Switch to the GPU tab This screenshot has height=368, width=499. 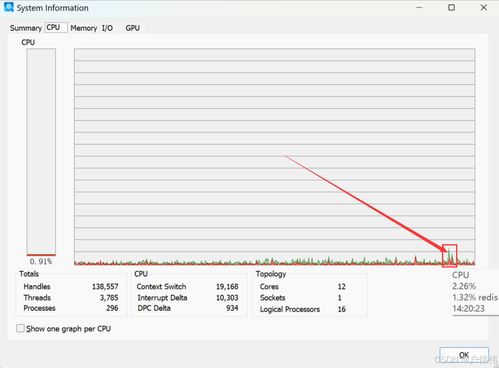[x=132, y=28]
